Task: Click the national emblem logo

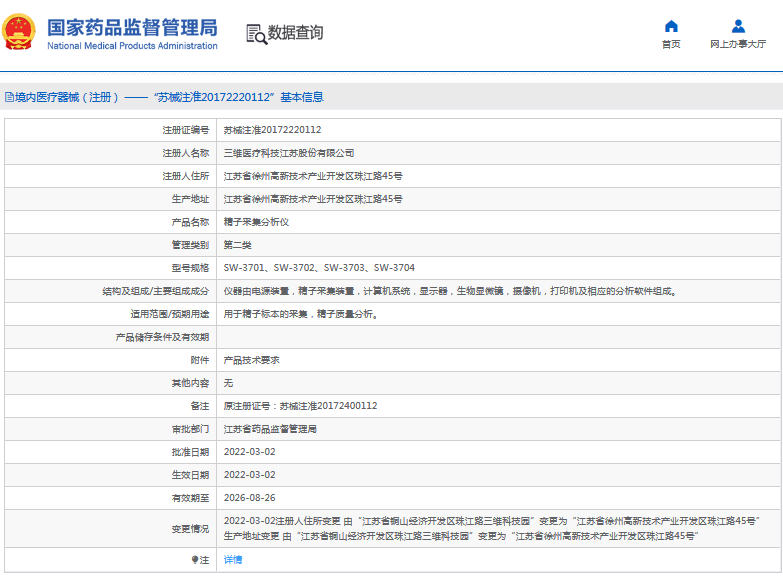Action: point(19,32)
